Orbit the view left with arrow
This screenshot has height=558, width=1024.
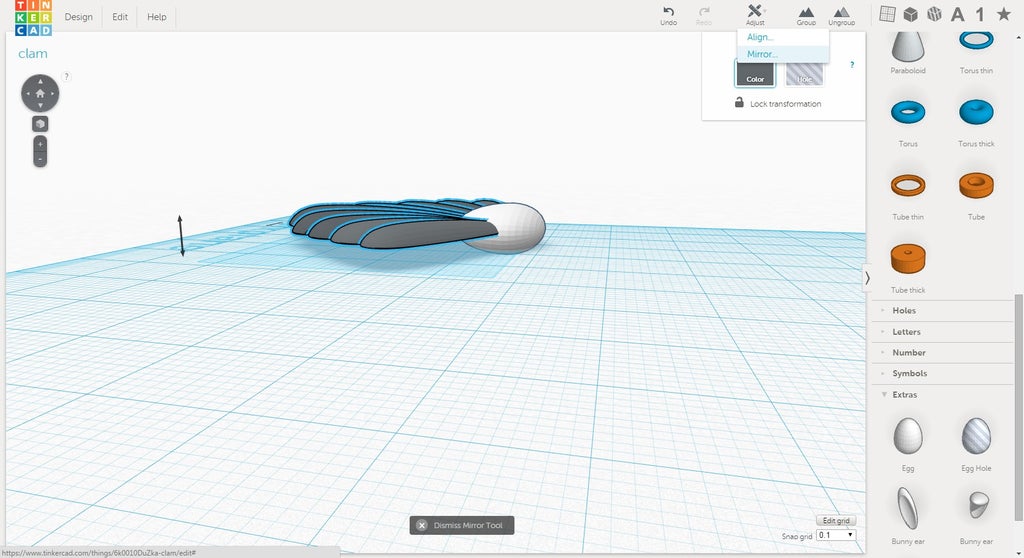click(x=27, y=93)
